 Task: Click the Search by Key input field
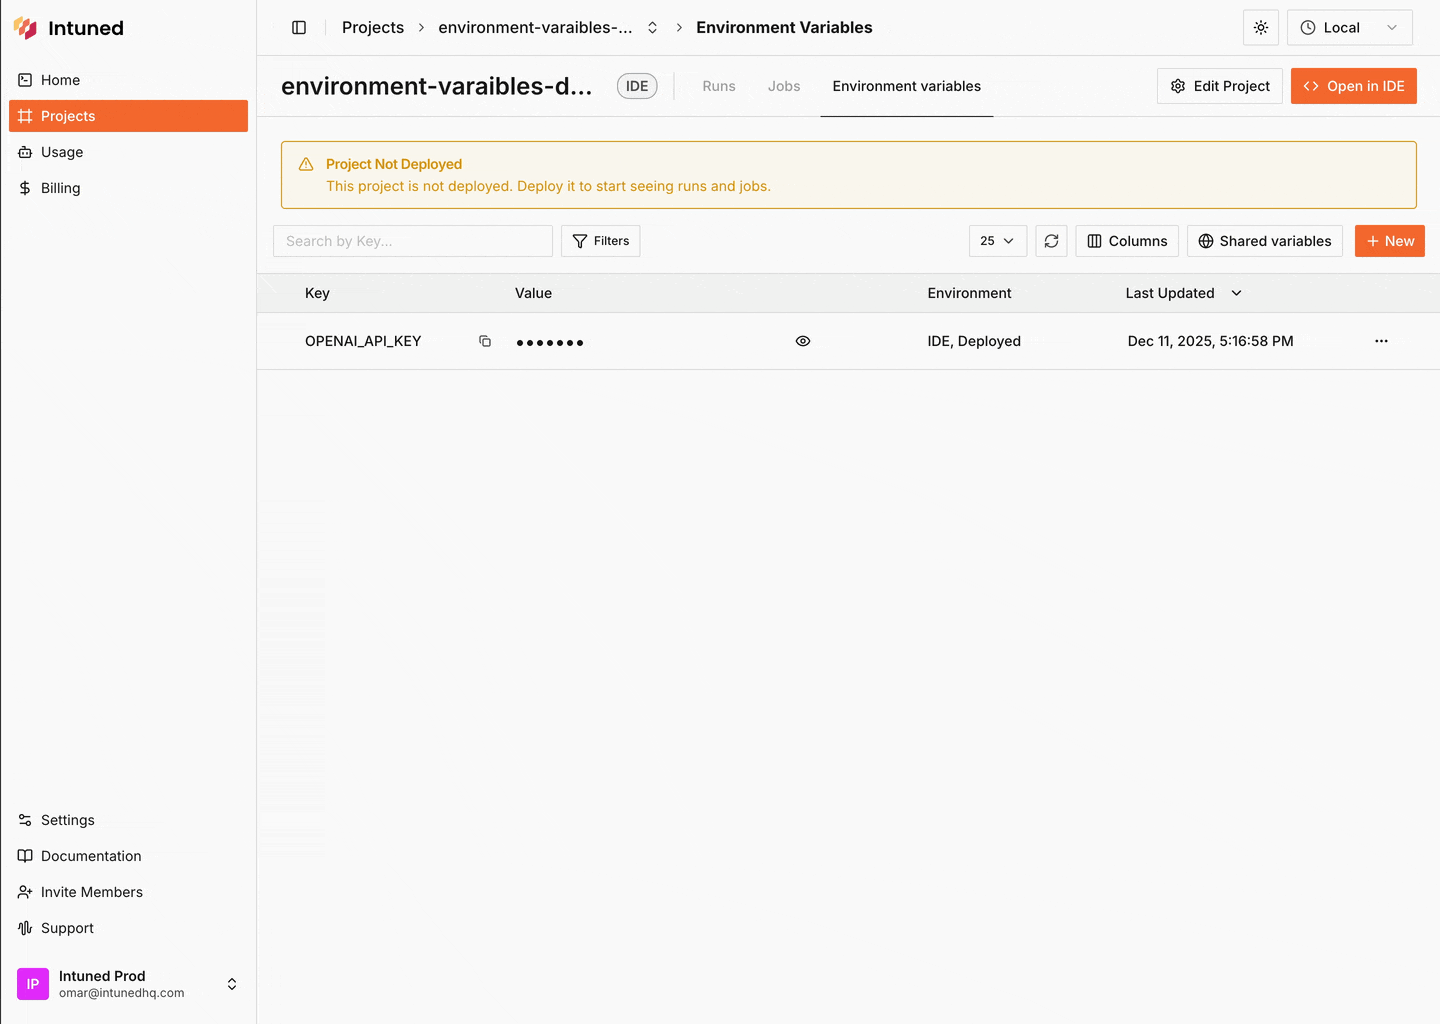pyautogui.click(x=412, y=241)
